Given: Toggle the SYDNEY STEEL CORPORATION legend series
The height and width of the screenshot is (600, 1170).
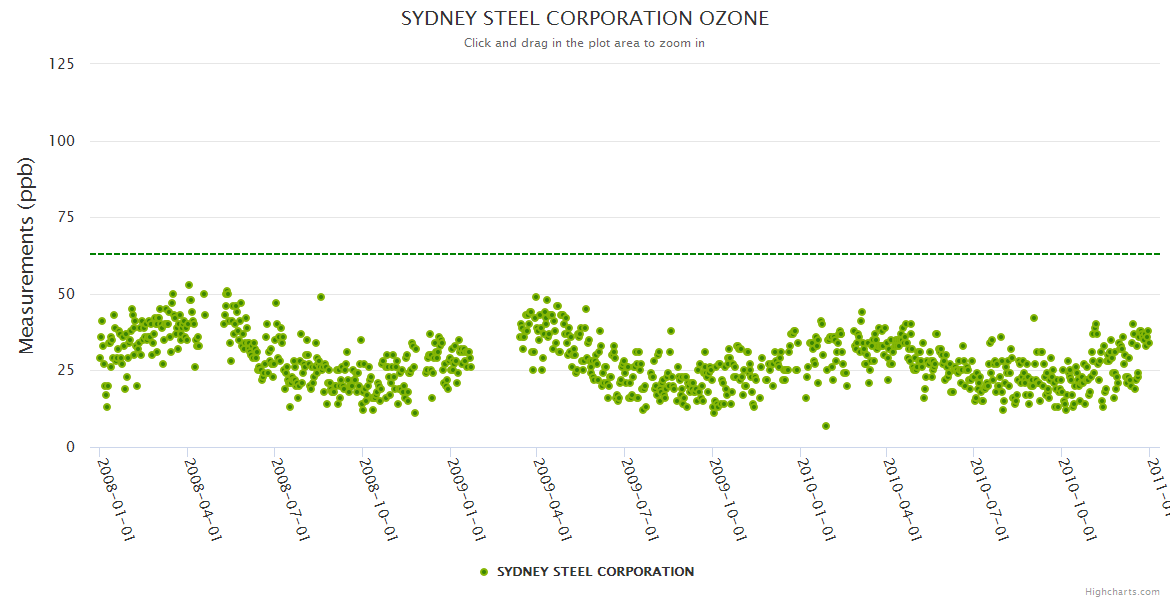Looking at the screenshot, I should click(x=595, y=572).
